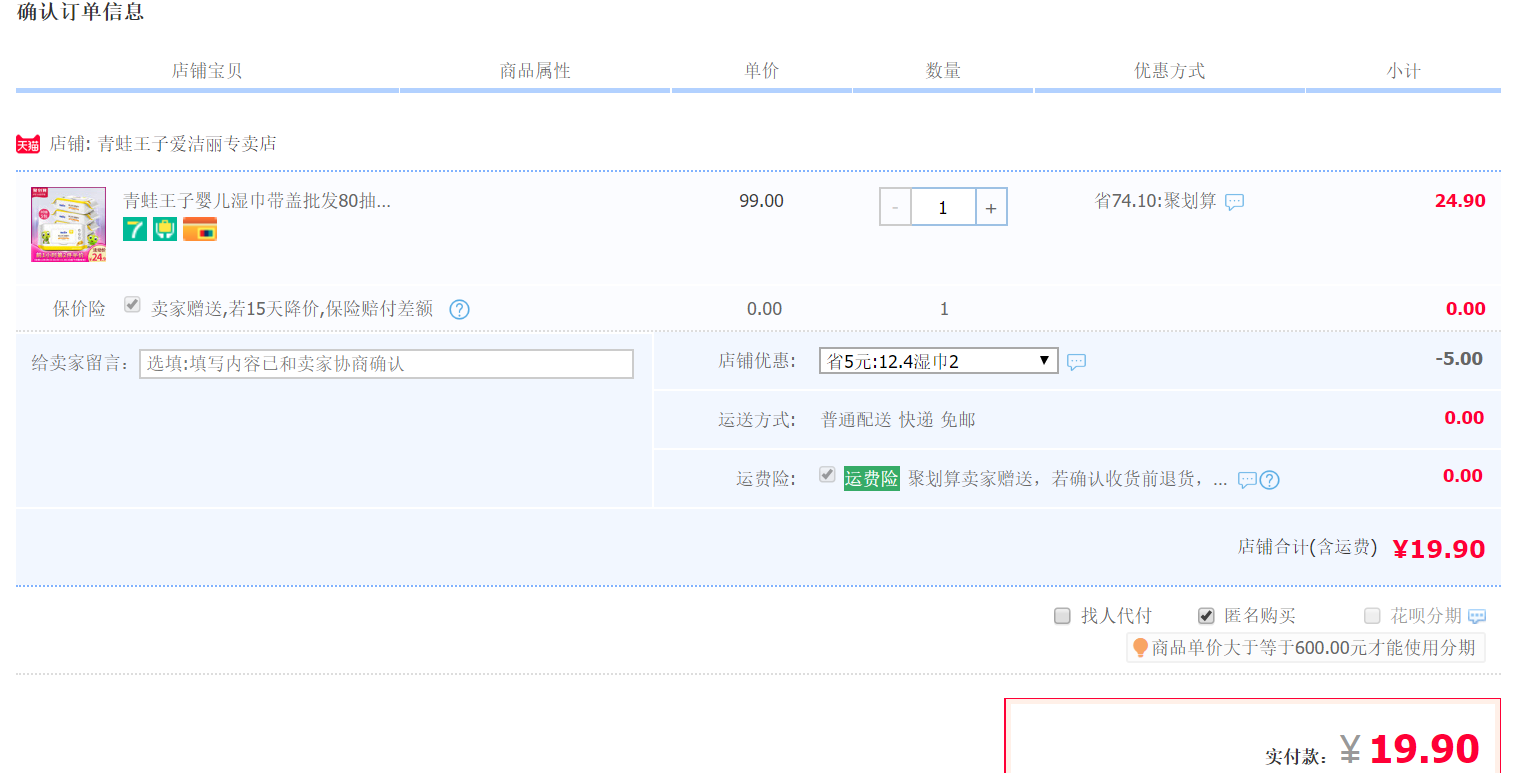Image resolution: width=1536 pixels, height=773 pixels.
Task: Toggle the 保价险 checkbox
Action: (132, 304)
